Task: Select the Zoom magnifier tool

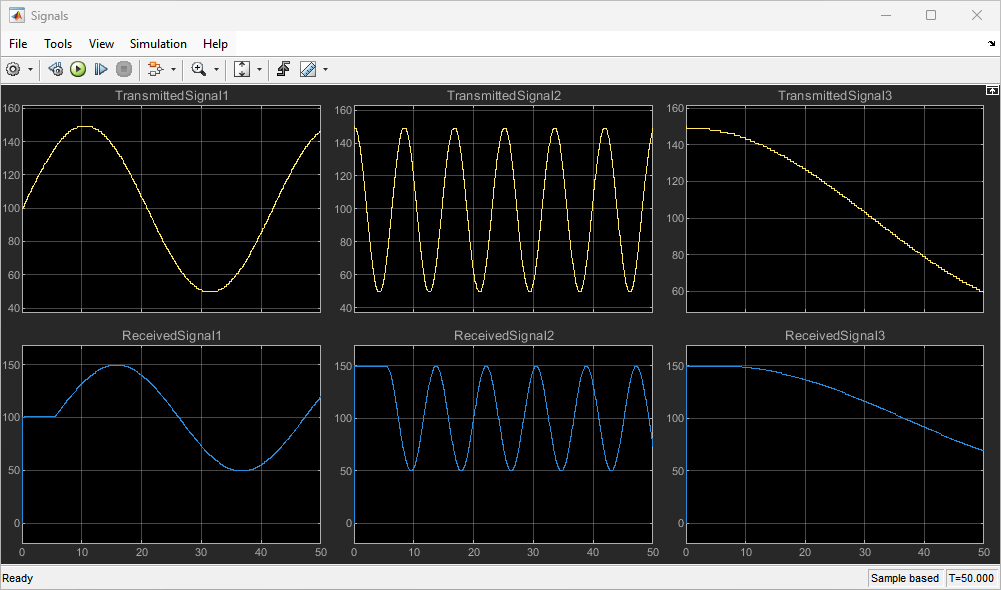Action: (199, 69)
